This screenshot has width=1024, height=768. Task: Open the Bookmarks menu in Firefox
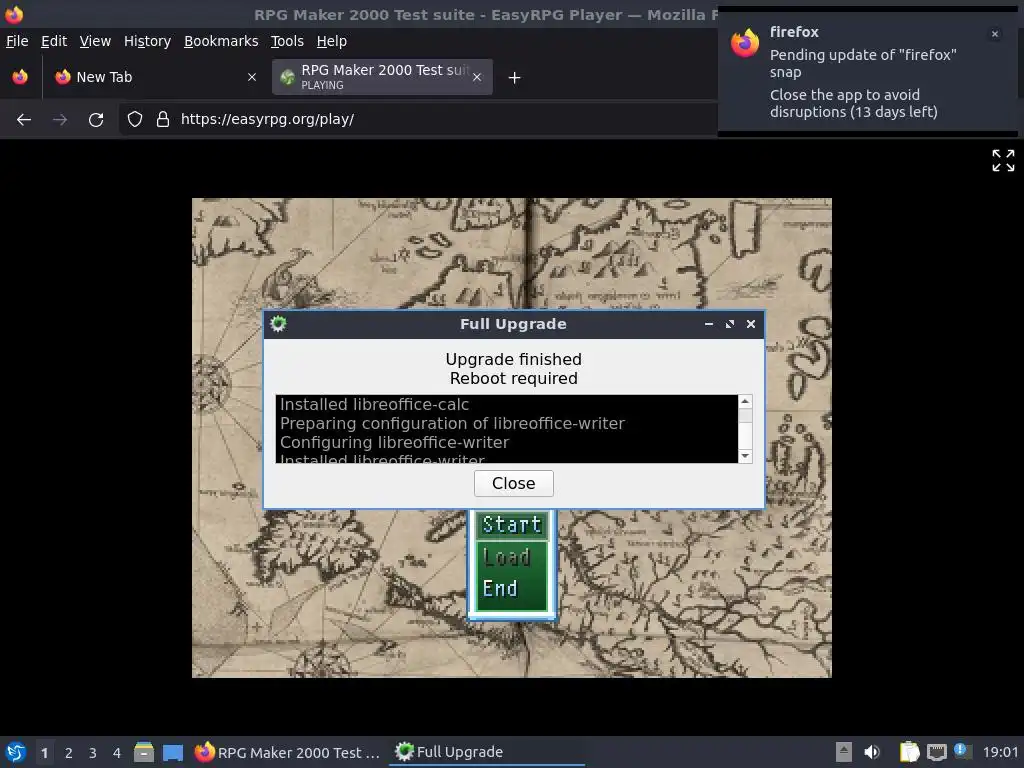point(221,41)
